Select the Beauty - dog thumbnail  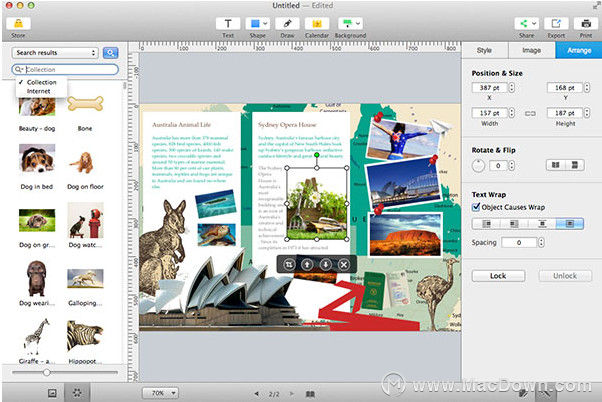click(x=37, y=106)
